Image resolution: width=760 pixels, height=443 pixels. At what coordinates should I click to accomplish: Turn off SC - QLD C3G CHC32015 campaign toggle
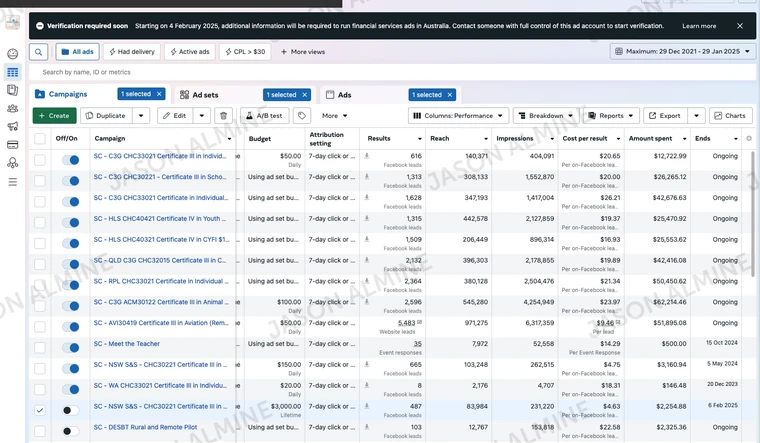pos(71,264)
